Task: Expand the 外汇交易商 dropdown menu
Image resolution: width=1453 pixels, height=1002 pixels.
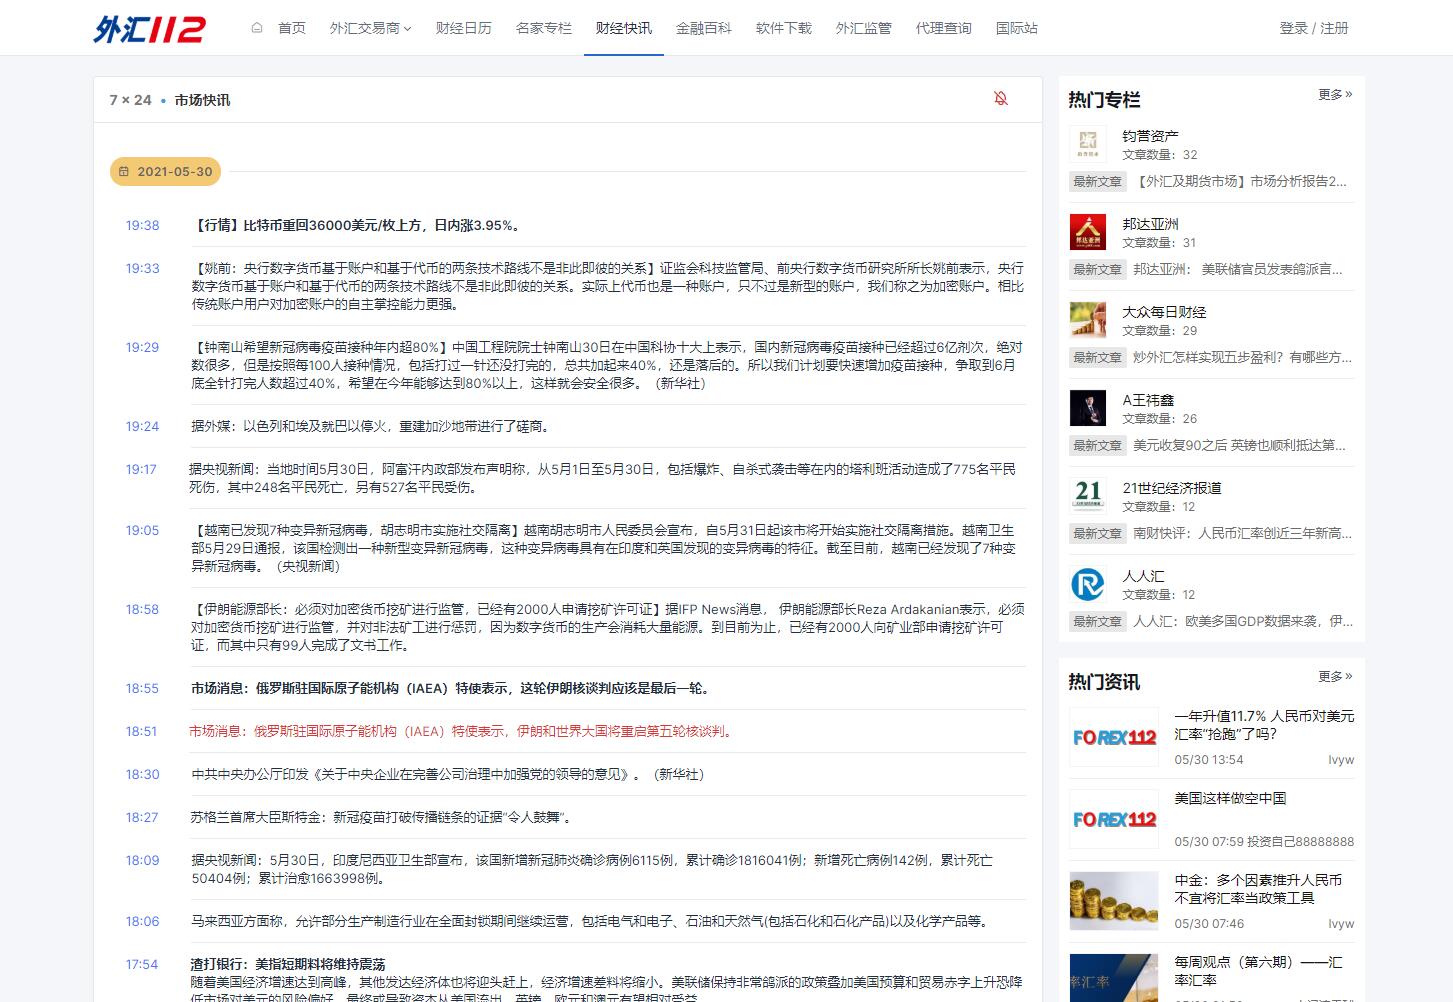Action: 370,28
